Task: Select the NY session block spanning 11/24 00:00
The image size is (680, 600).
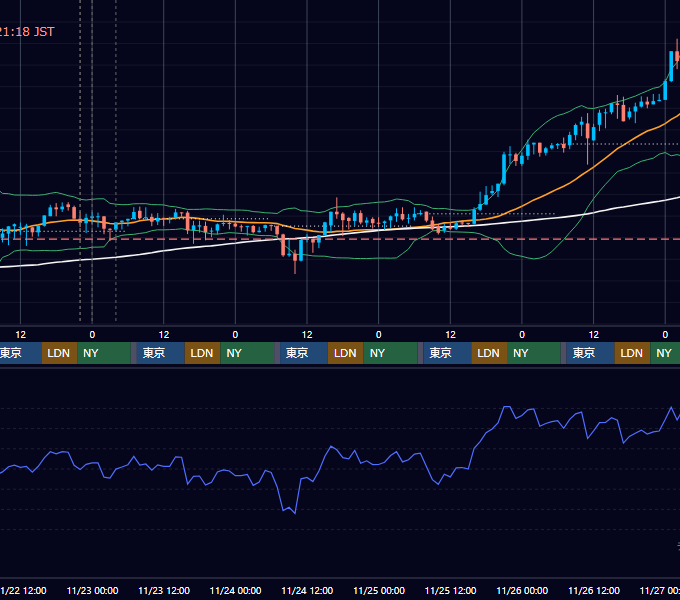Action: point(247,353)
